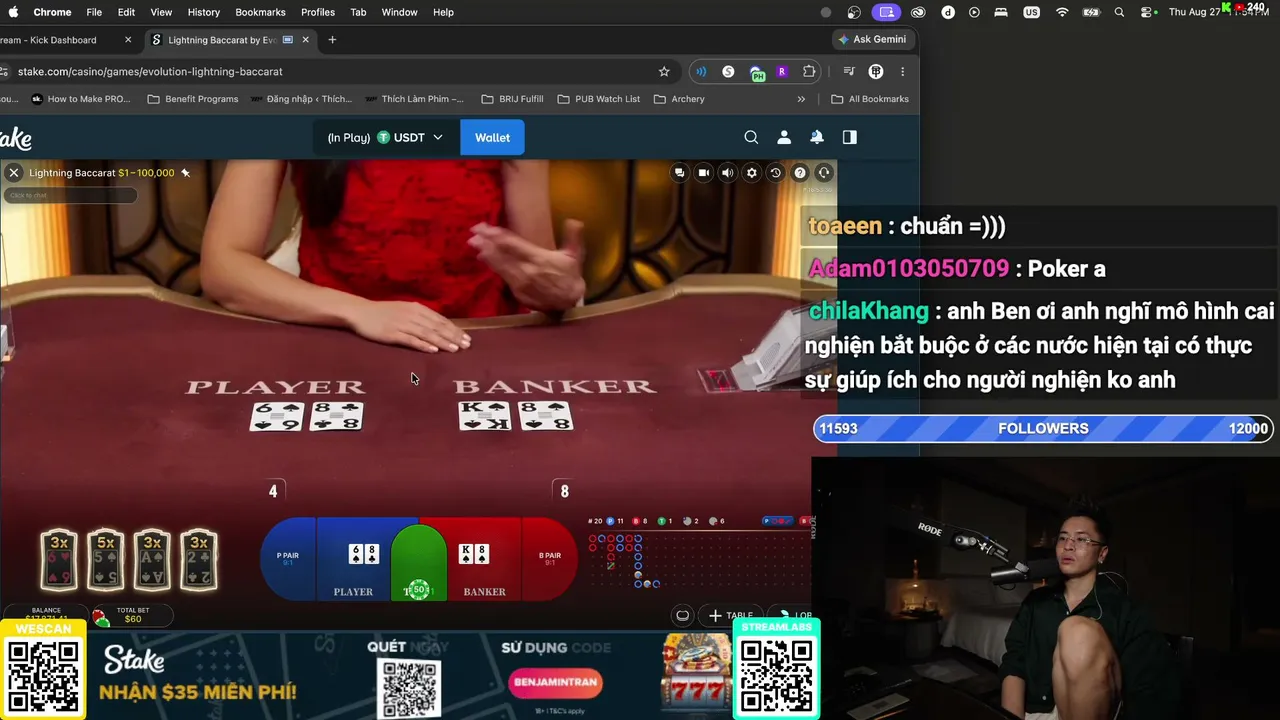1280x720 pixels.
Task: Click Ask Gemini button
Action: pos(872,40)
